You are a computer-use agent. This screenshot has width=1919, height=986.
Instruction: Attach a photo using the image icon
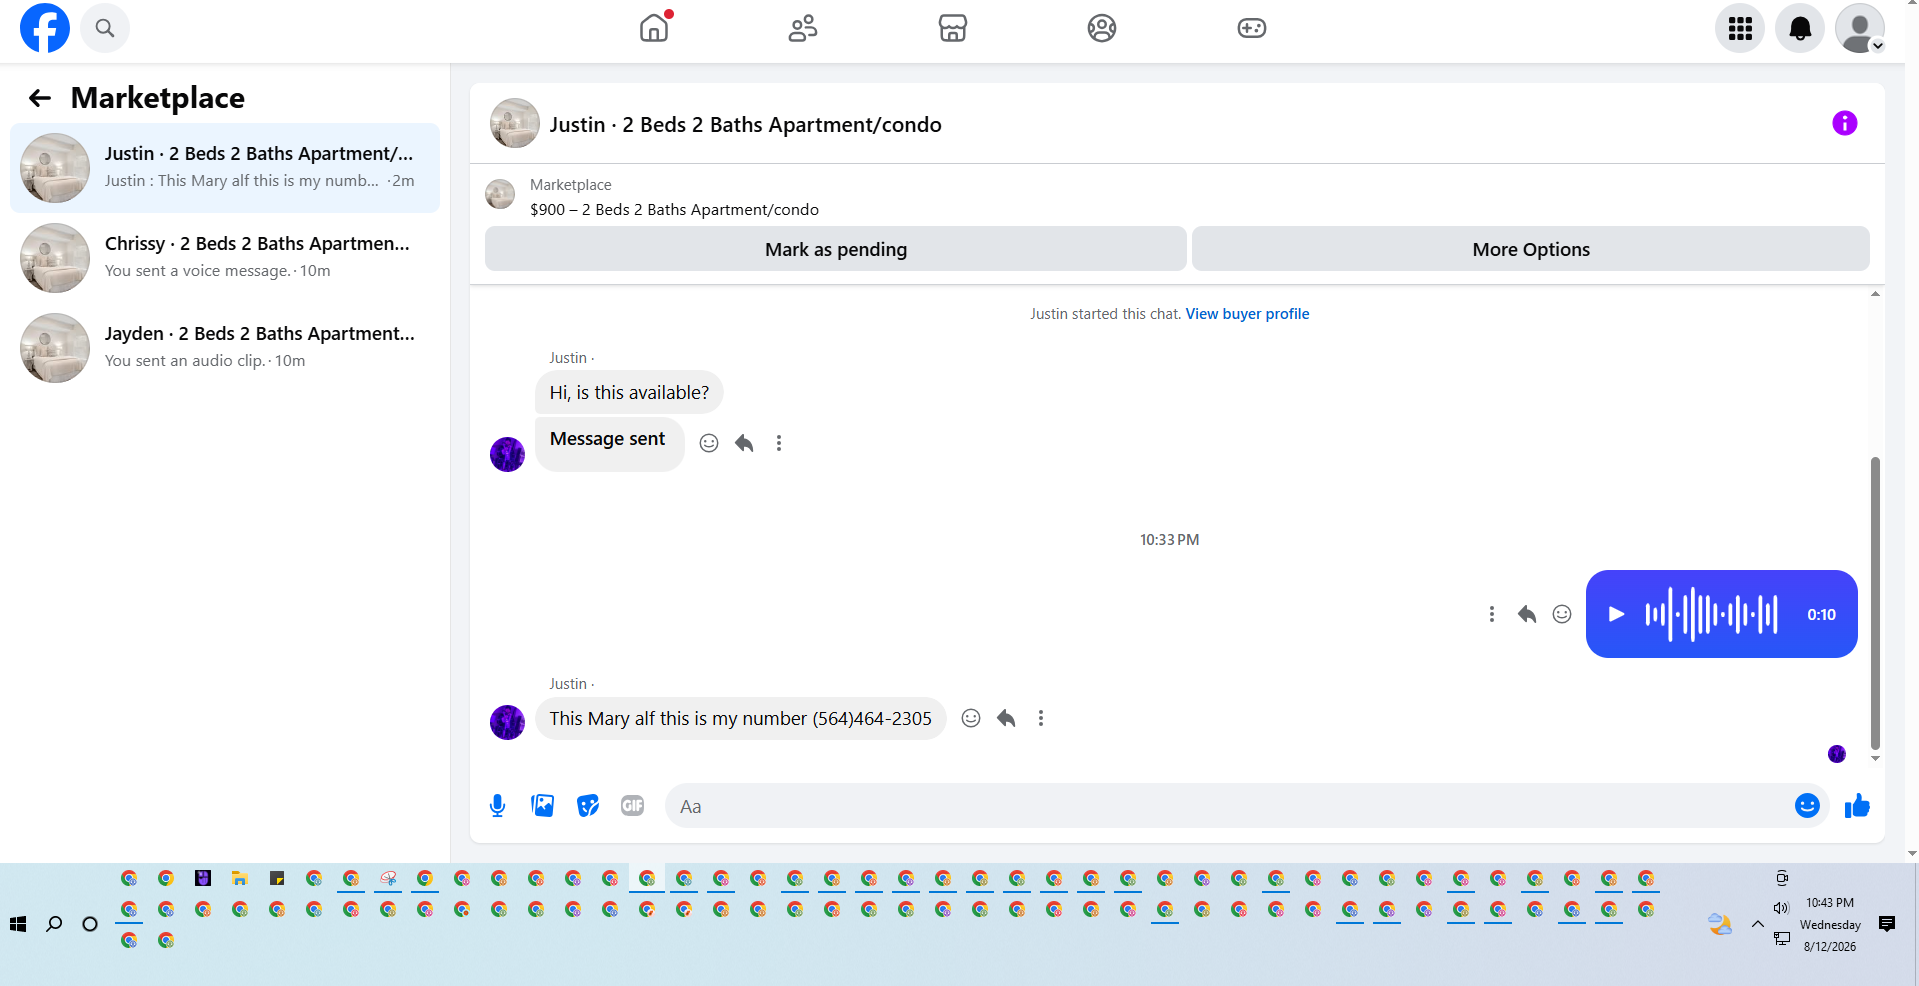543,806
